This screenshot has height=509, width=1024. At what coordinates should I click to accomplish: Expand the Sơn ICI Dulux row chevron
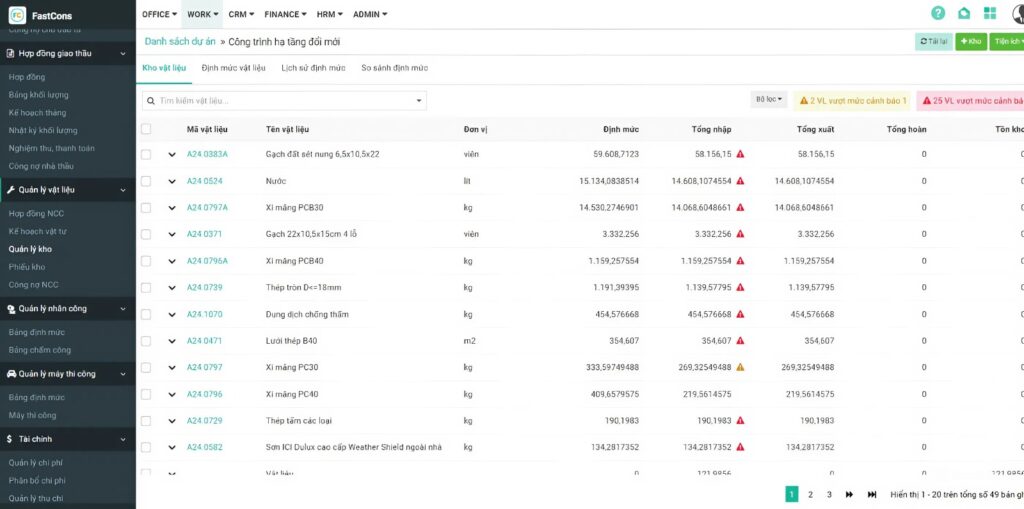(172, 448)
